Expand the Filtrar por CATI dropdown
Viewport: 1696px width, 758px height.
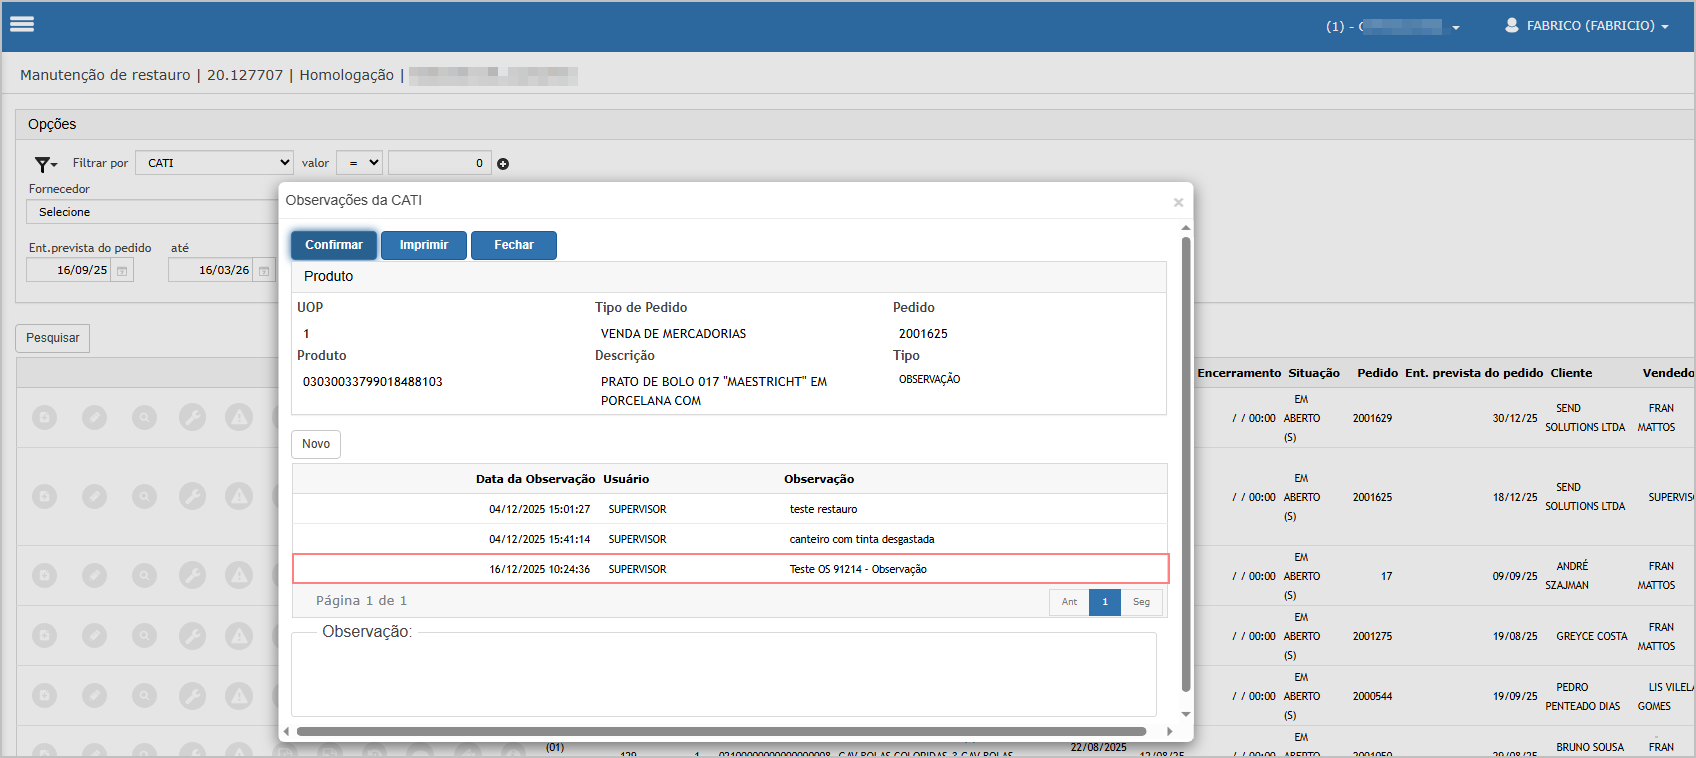[x=214, y=163]
